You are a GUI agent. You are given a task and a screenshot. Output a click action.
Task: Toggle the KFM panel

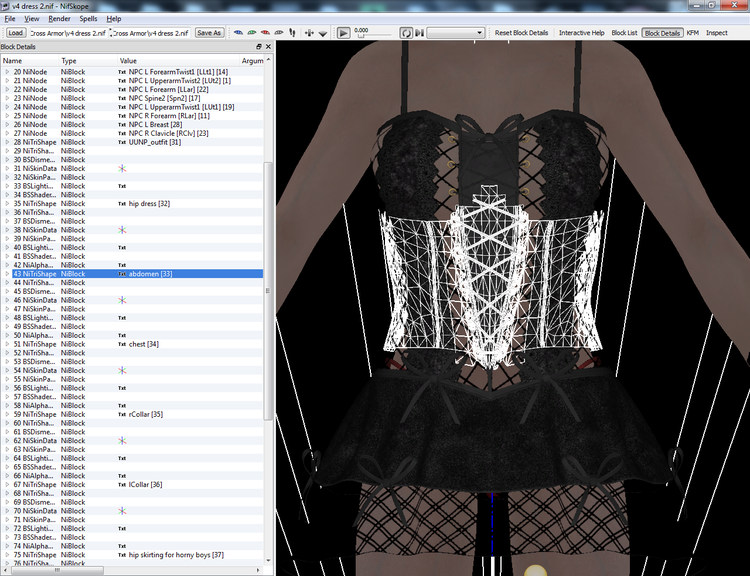point(693,33)
